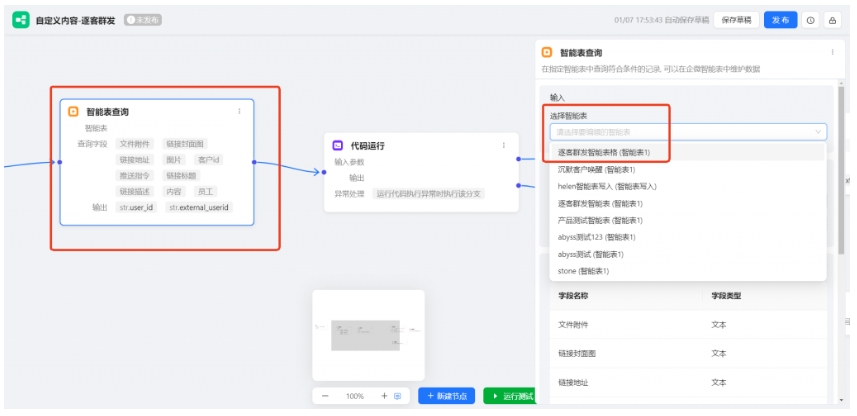Click the 链接封面图 tag in query node
The width and height of the screenshot is (857, 416).
coord(185,144)
